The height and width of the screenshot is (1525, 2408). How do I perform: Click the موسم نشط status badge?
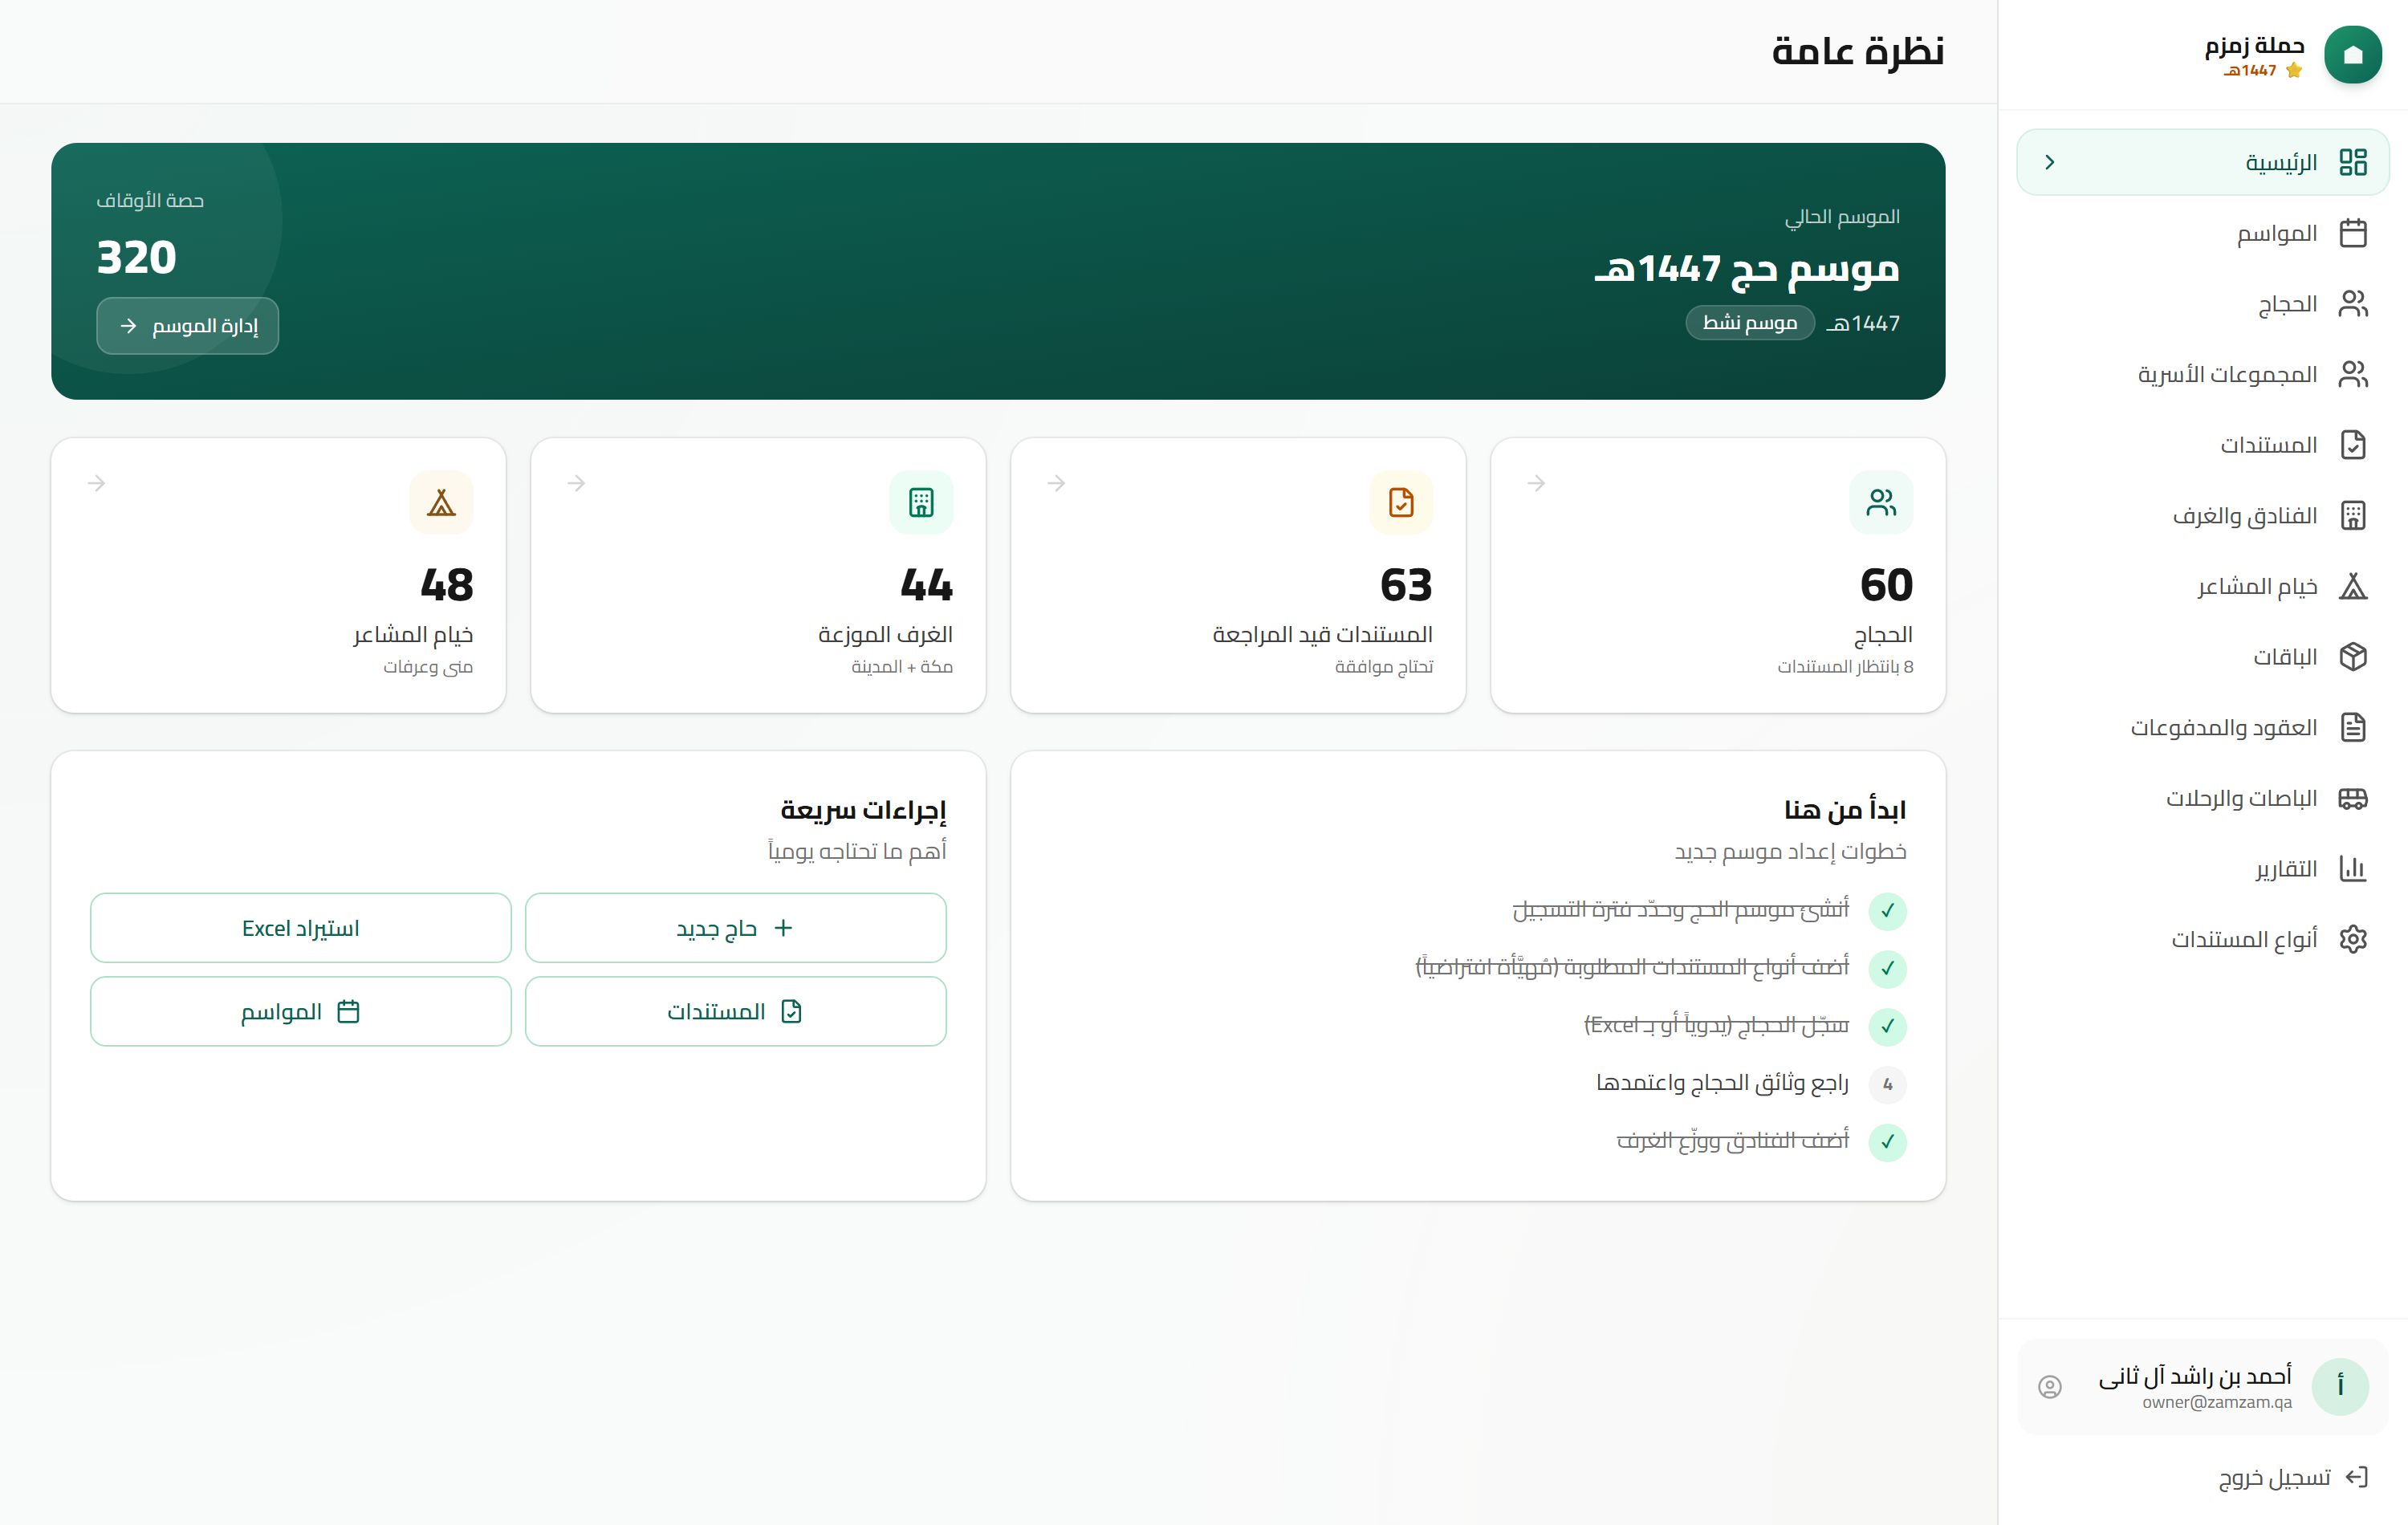tap(1750, 322)
